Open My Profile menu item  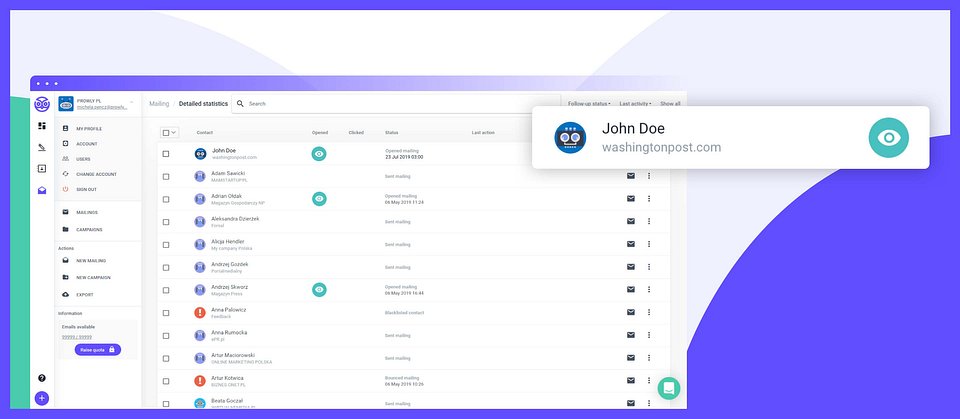tap(89, 129)
